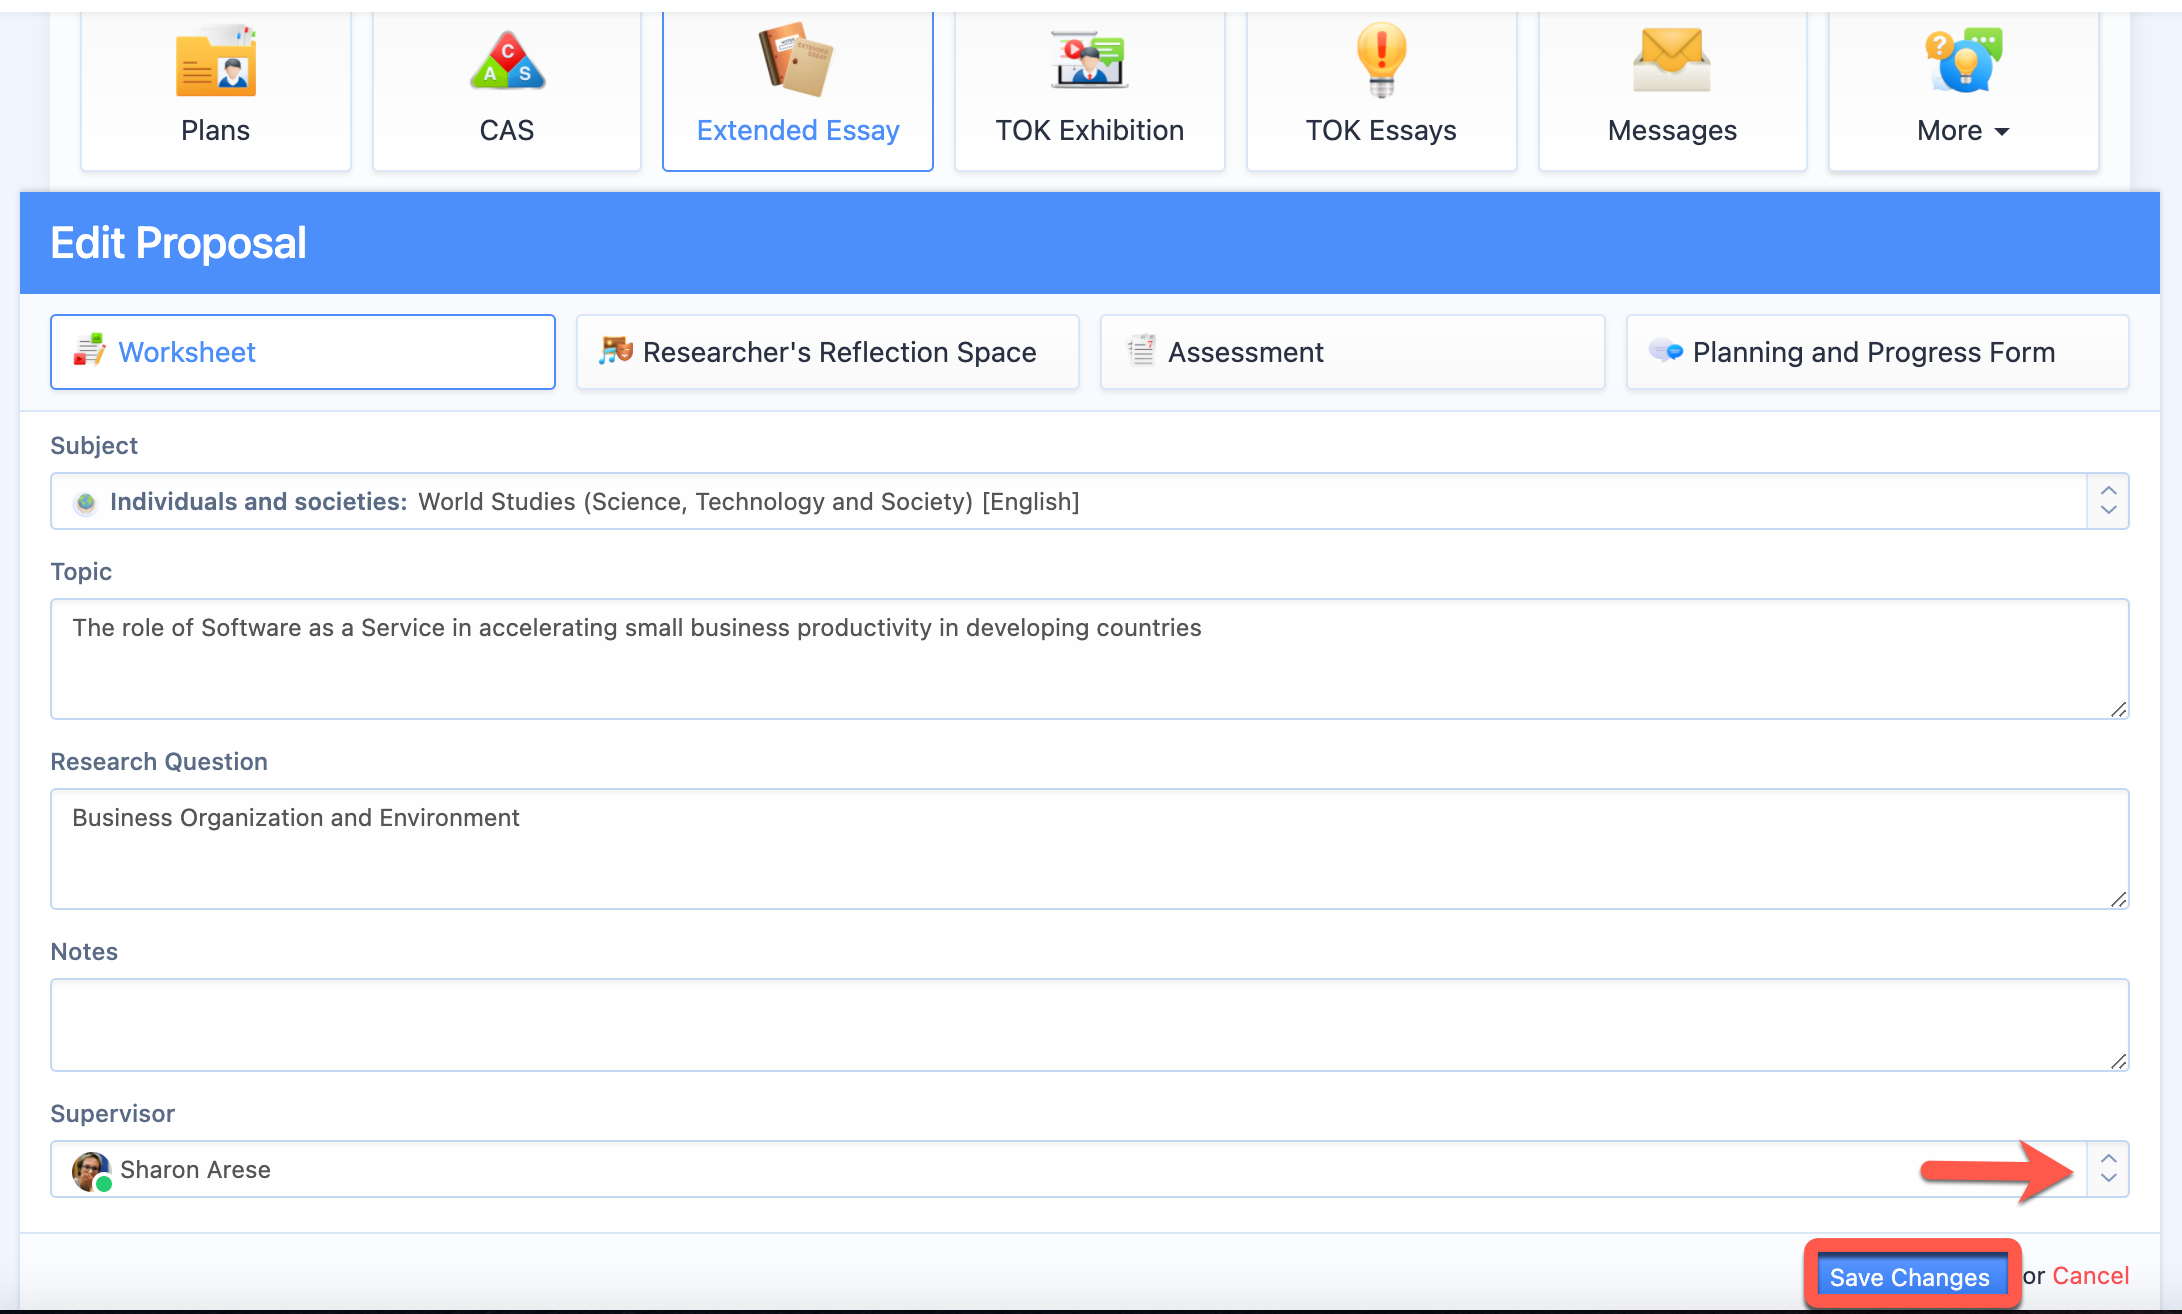Click inside the Research Question text area
The width and height of the screenshot is (2182, 1314).
pyautogui.click(x=1090, y=849)
